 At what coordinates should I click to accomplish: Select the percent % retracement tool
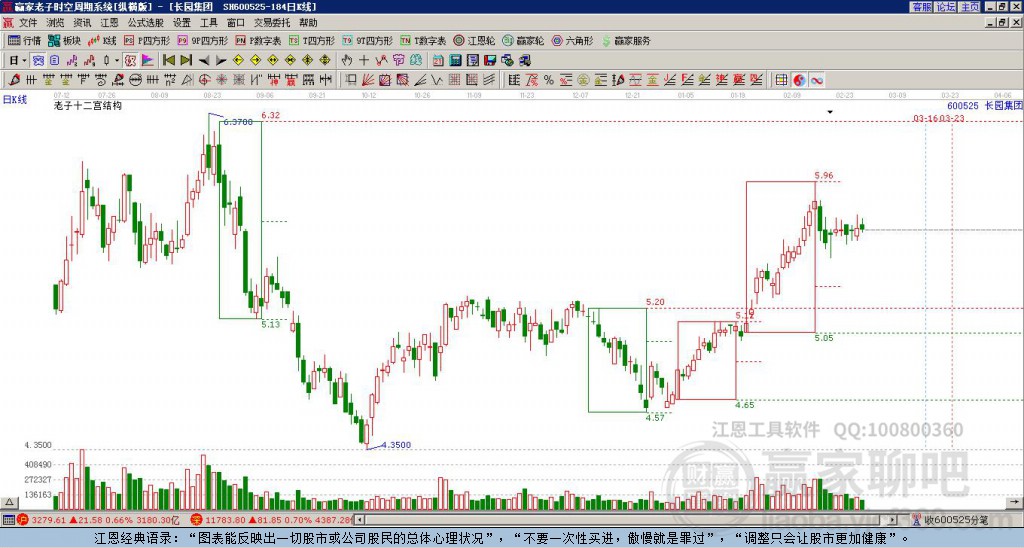(x=549, y=80)
